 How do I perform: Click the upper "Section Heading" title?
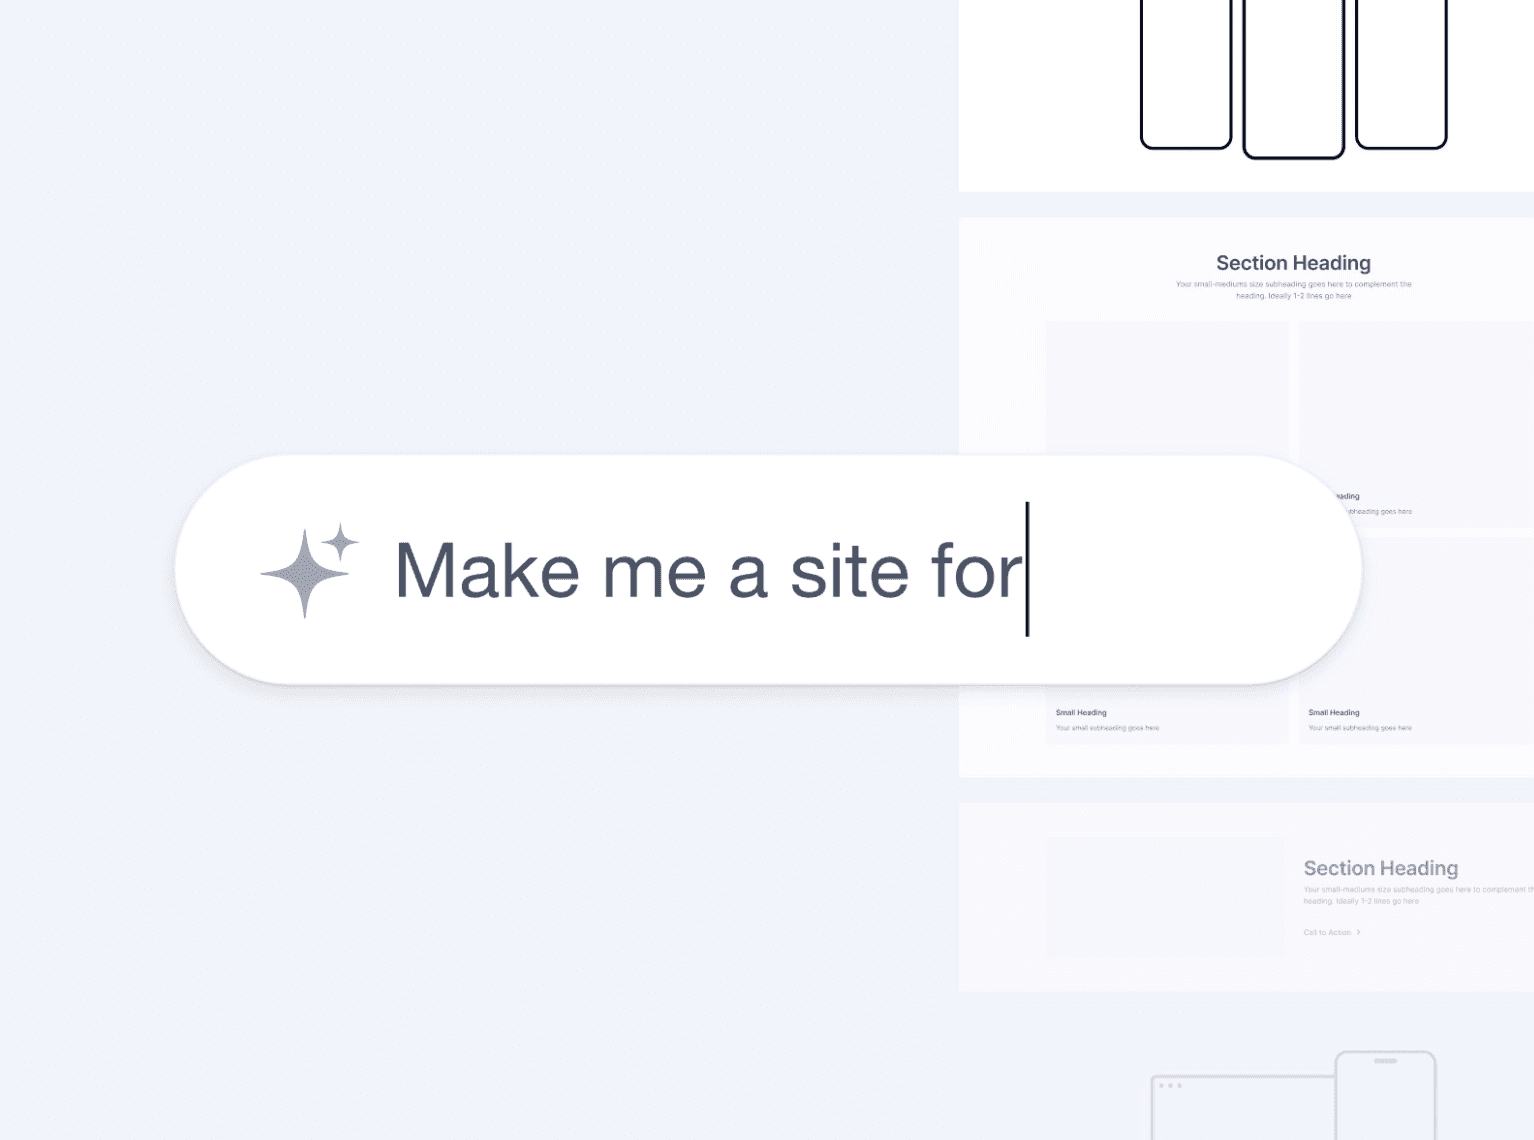click(x=1293, y=263)
